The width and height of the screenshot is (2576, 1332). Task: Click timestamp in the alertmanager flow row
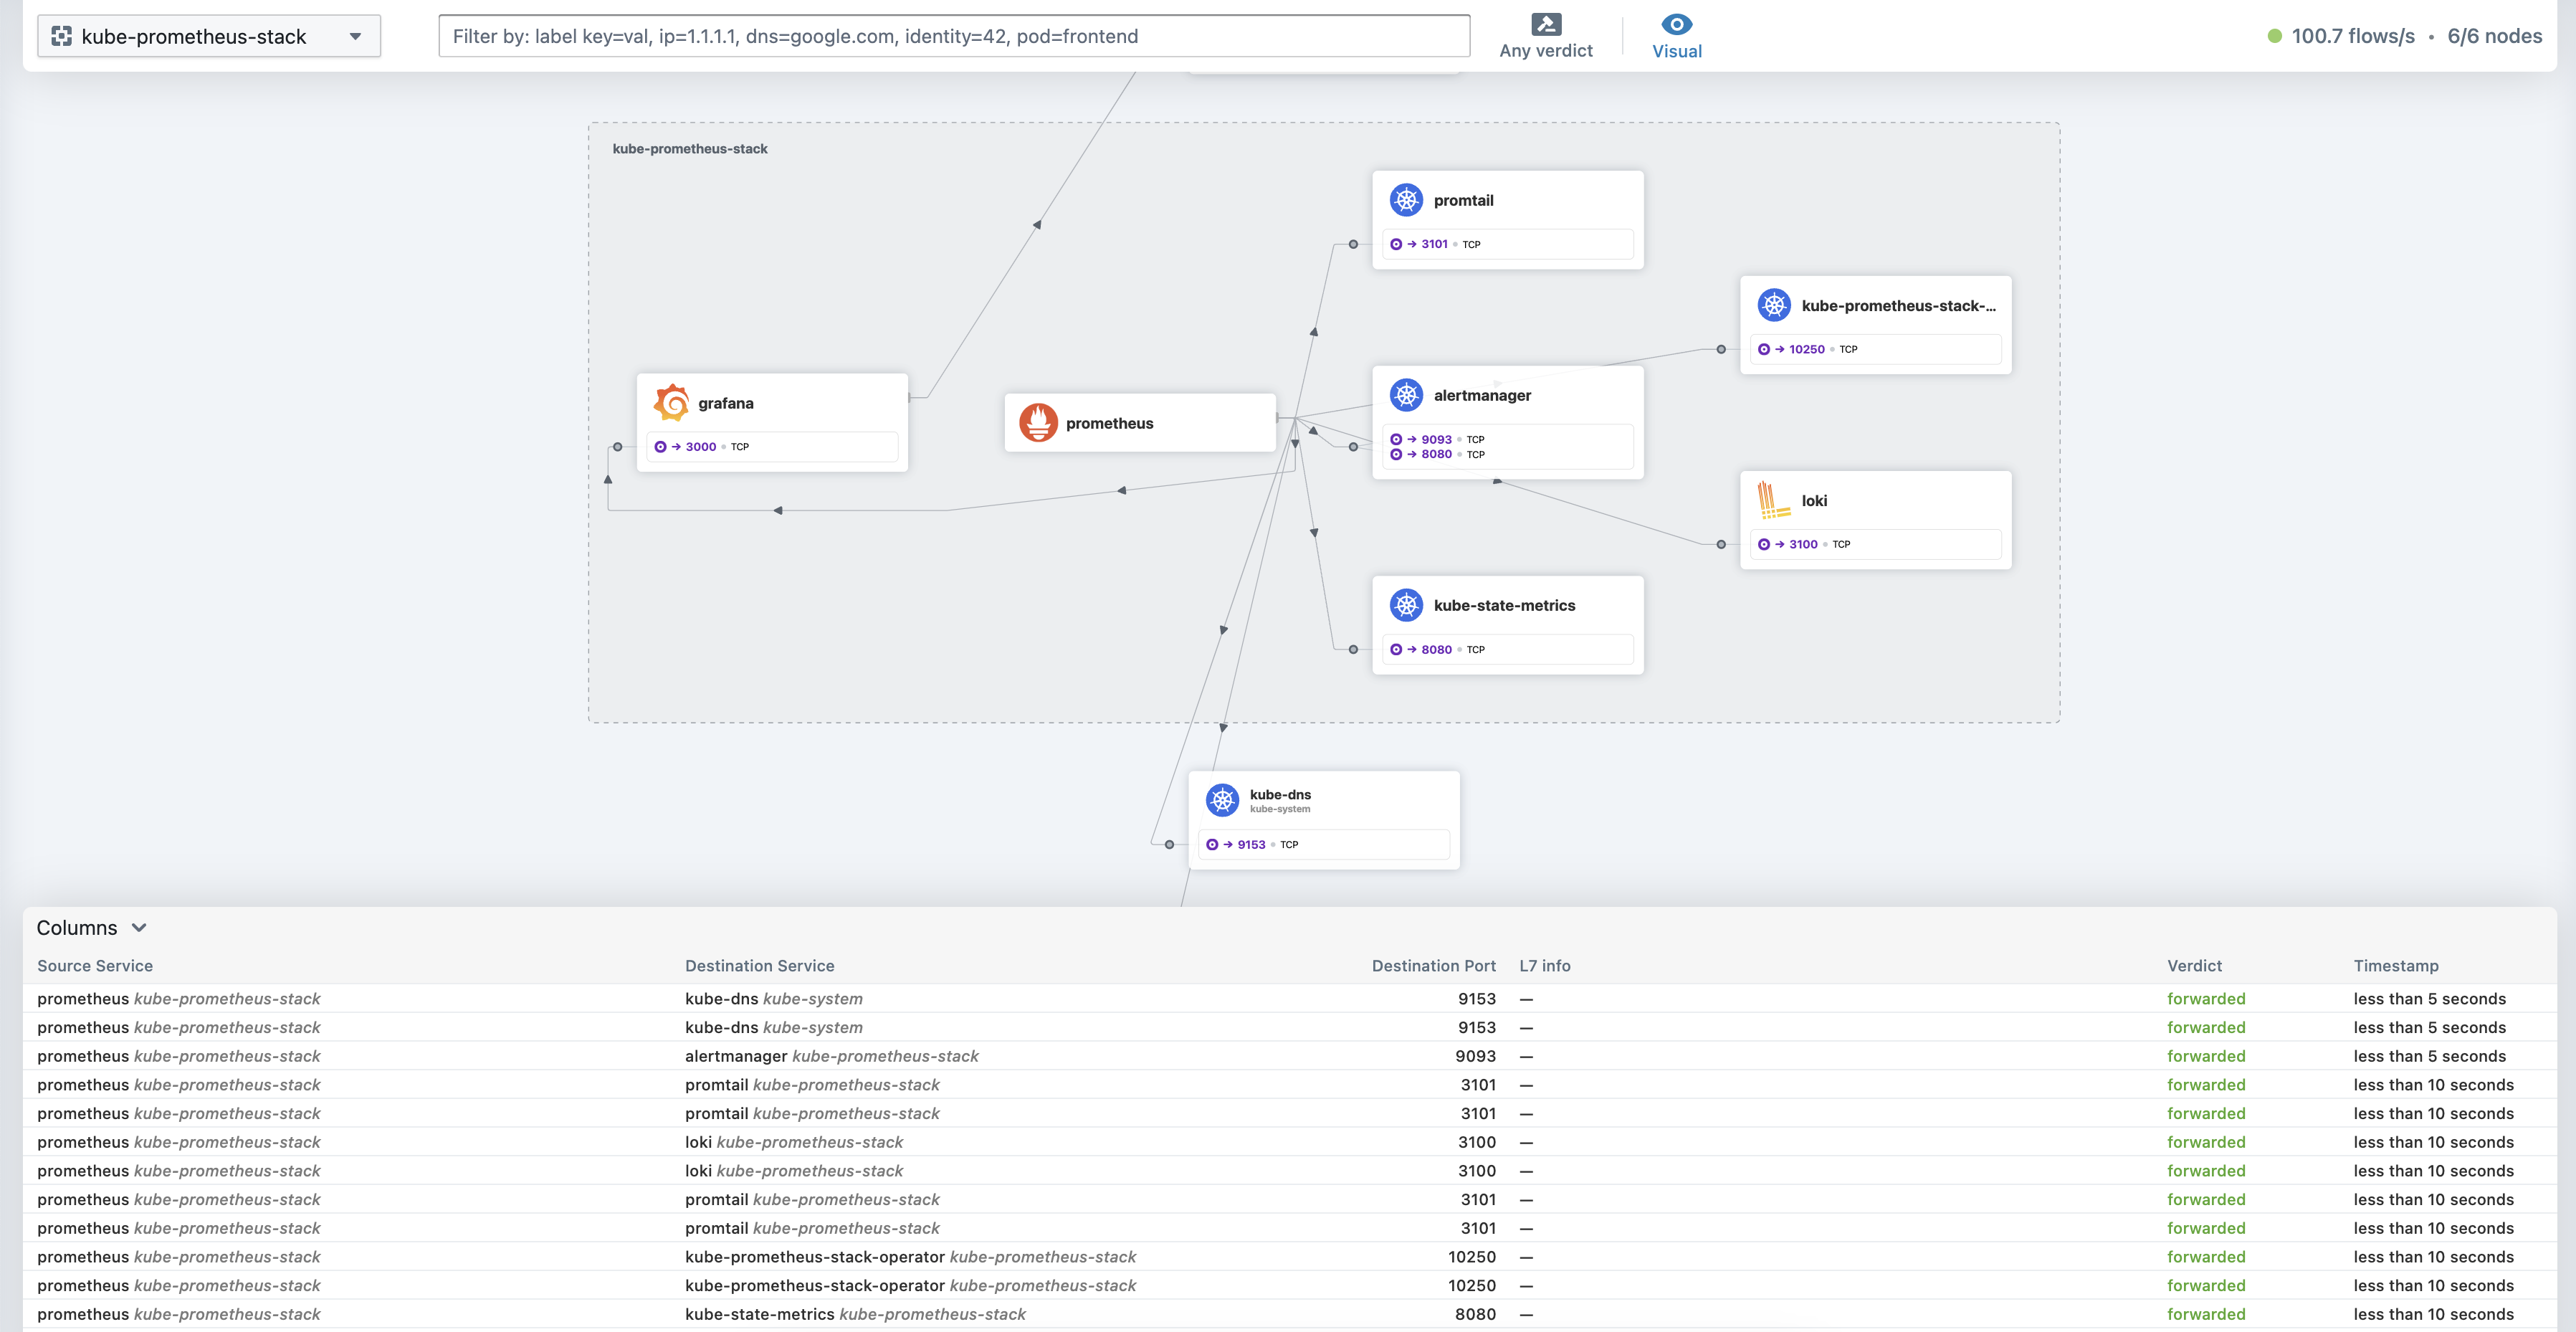tap(2429, 1056)
